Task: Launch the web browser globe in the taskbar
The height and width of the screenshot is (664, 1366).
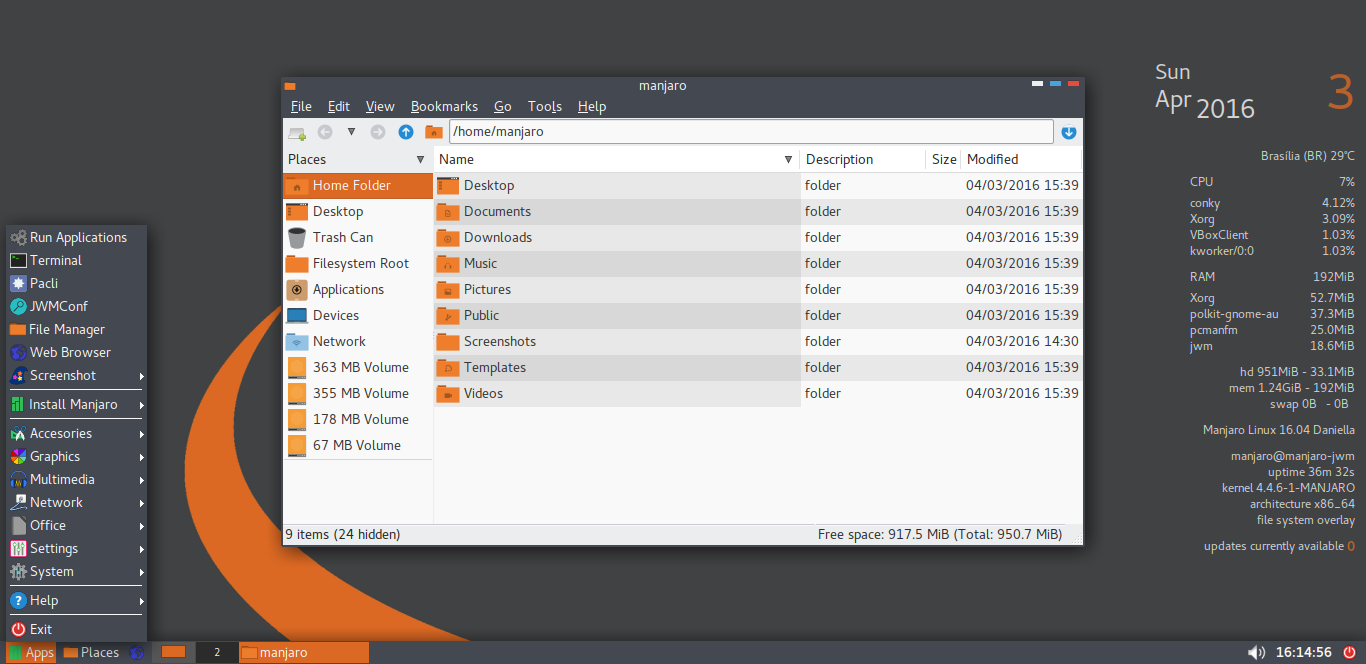Action: 137,653
